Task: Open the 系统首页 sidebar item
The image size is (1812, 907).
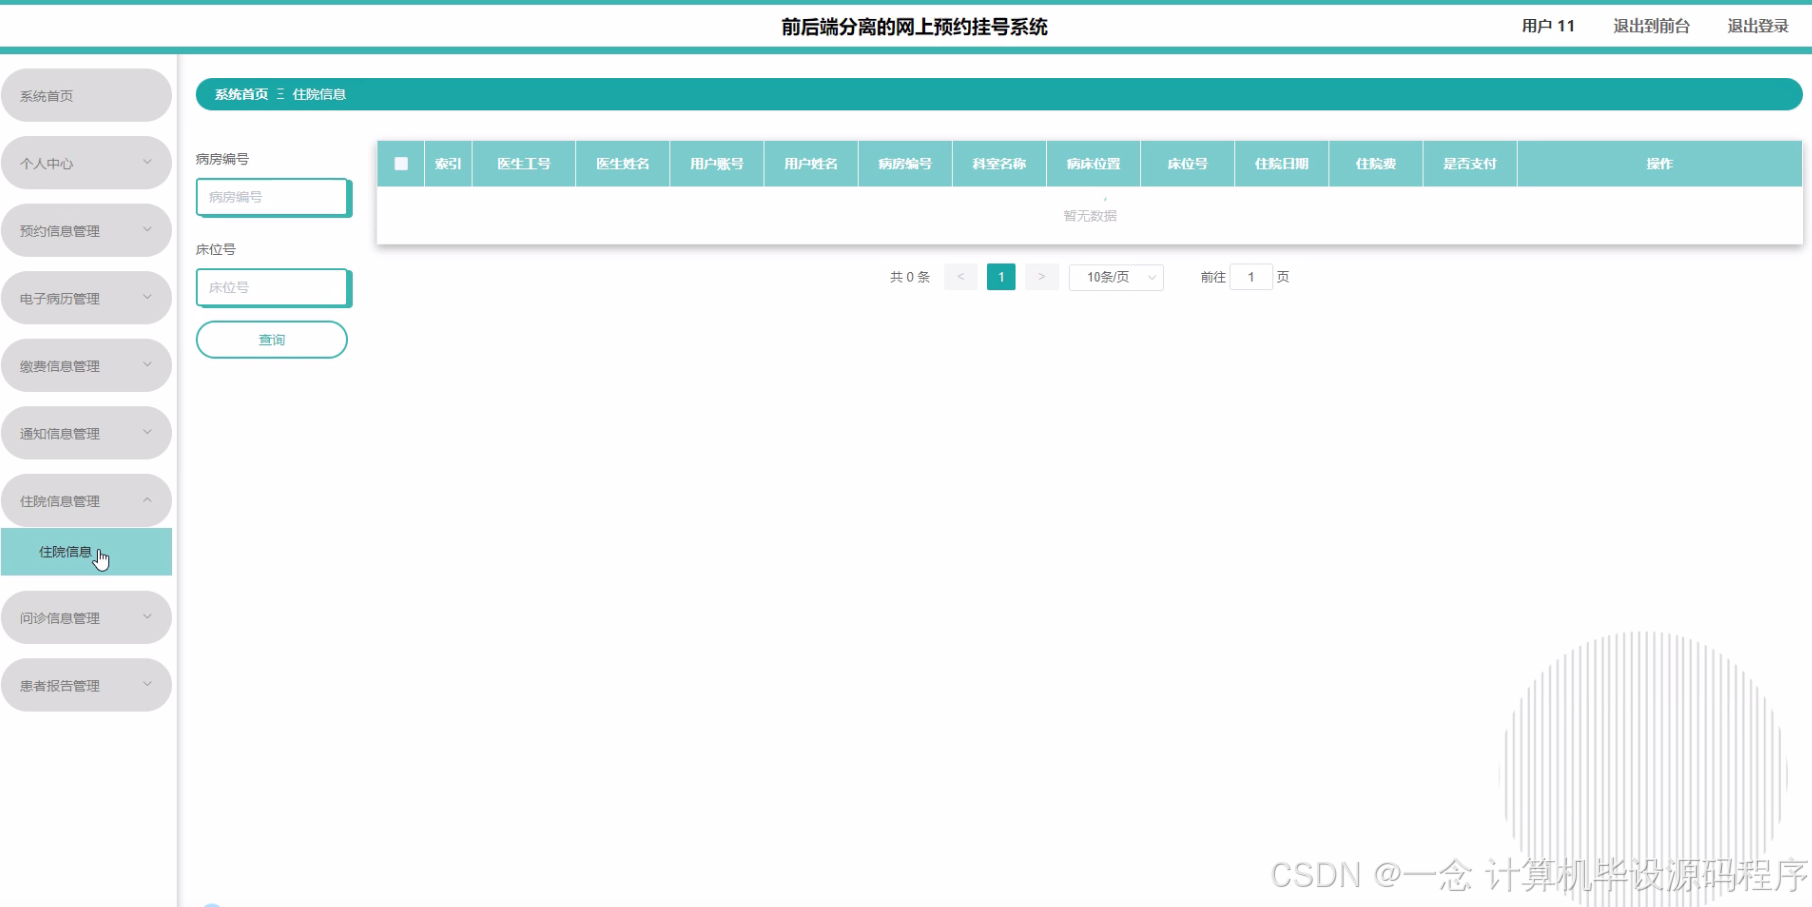Action: pos(86,95)
